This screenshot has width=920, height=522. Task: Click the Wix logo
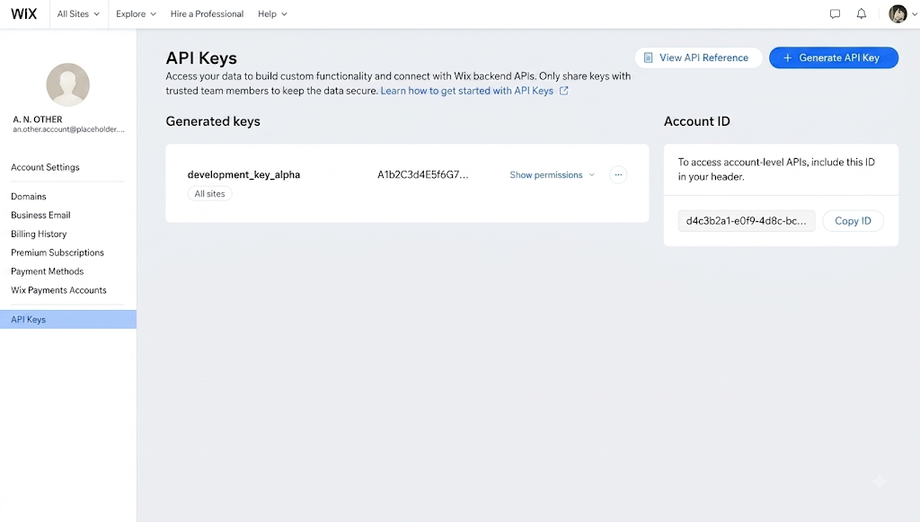[x=24, y=13]
